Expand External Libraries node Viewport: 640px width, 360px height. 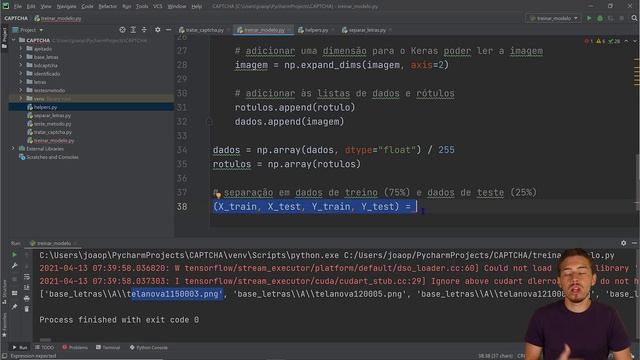[x=13, y=149]
